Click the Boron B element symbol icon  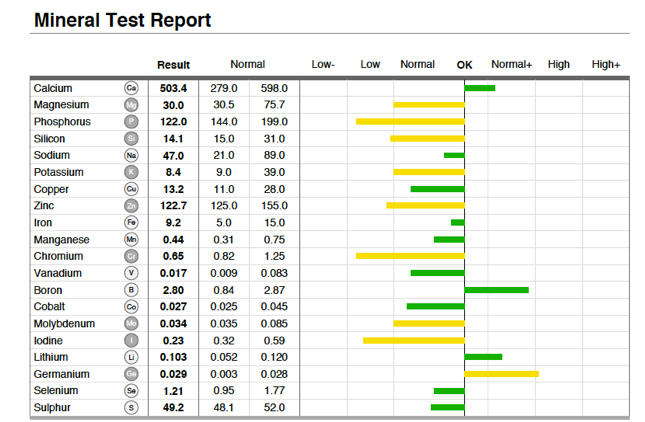131,290
